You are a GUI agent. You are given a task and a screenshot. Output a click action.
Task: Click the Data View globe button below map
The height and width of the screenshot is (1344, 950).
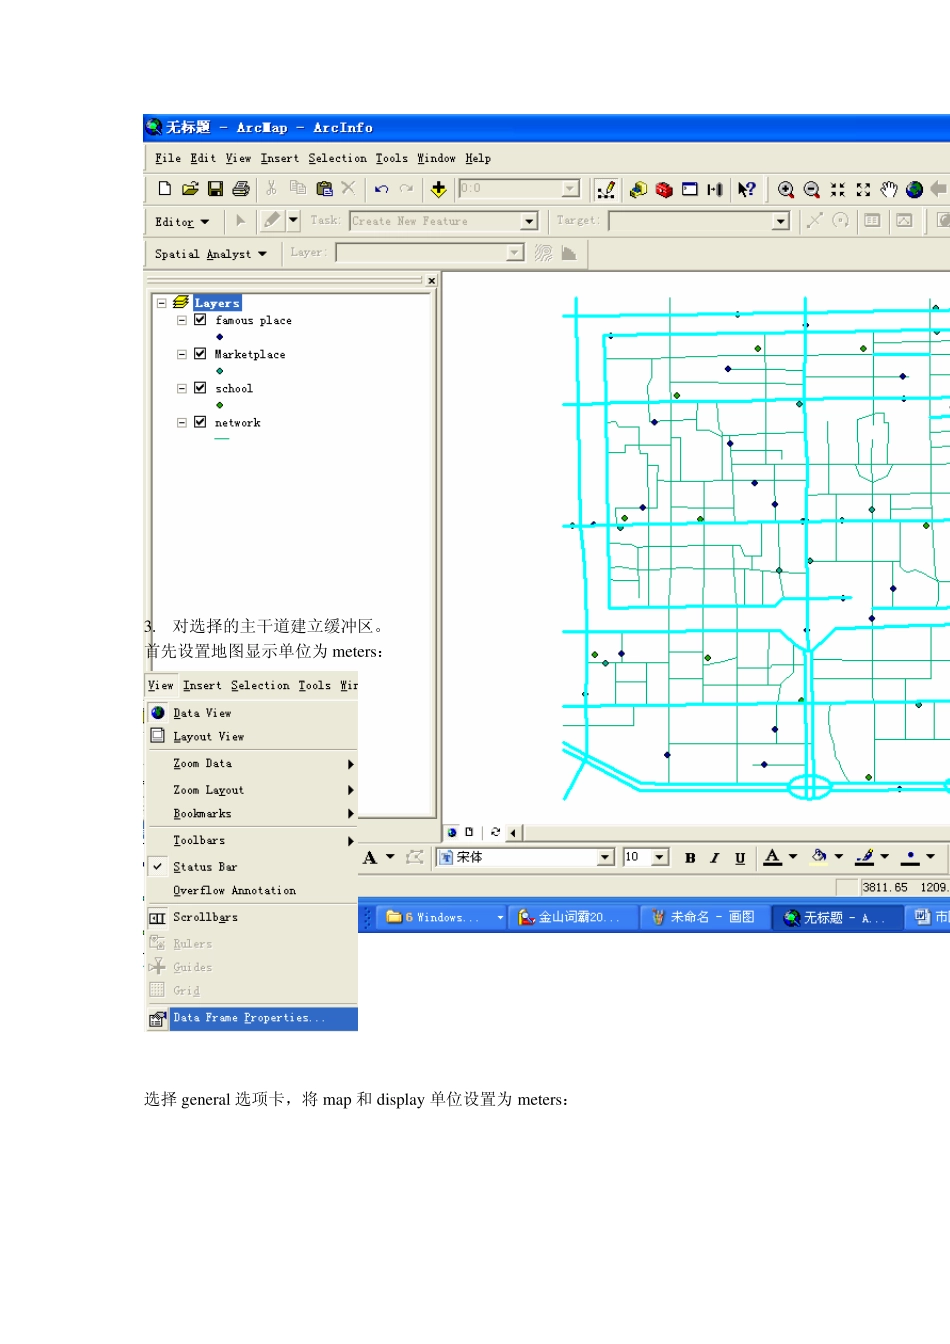(x=452, y=832)
